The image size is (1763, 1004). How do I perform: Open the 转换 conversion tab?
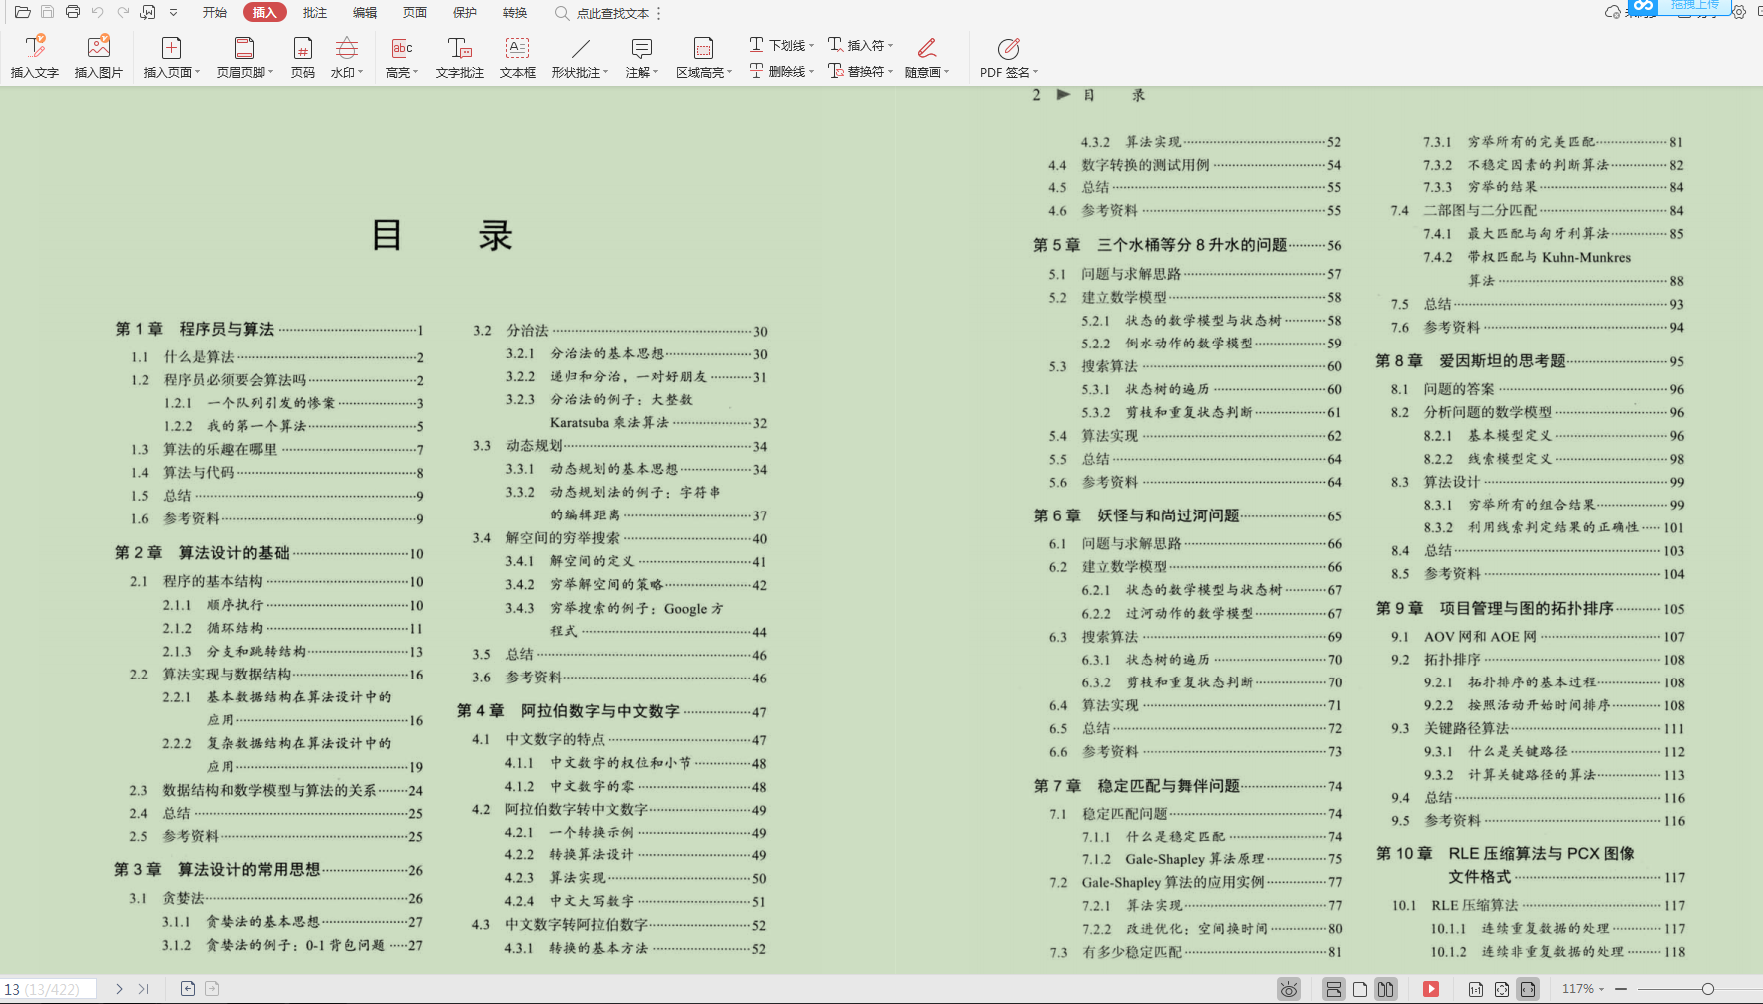click(515, 12)
